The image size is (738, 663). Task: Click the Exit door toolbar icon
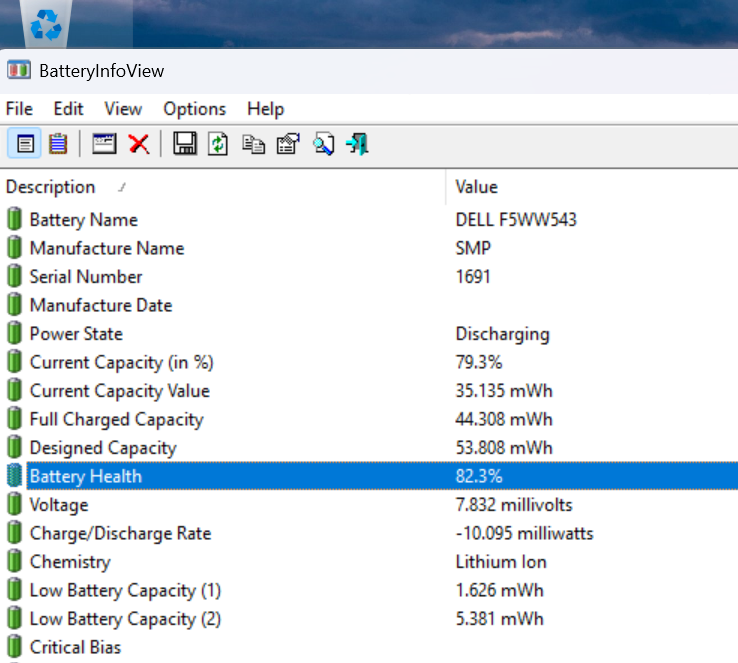click(x=357, y=144)
